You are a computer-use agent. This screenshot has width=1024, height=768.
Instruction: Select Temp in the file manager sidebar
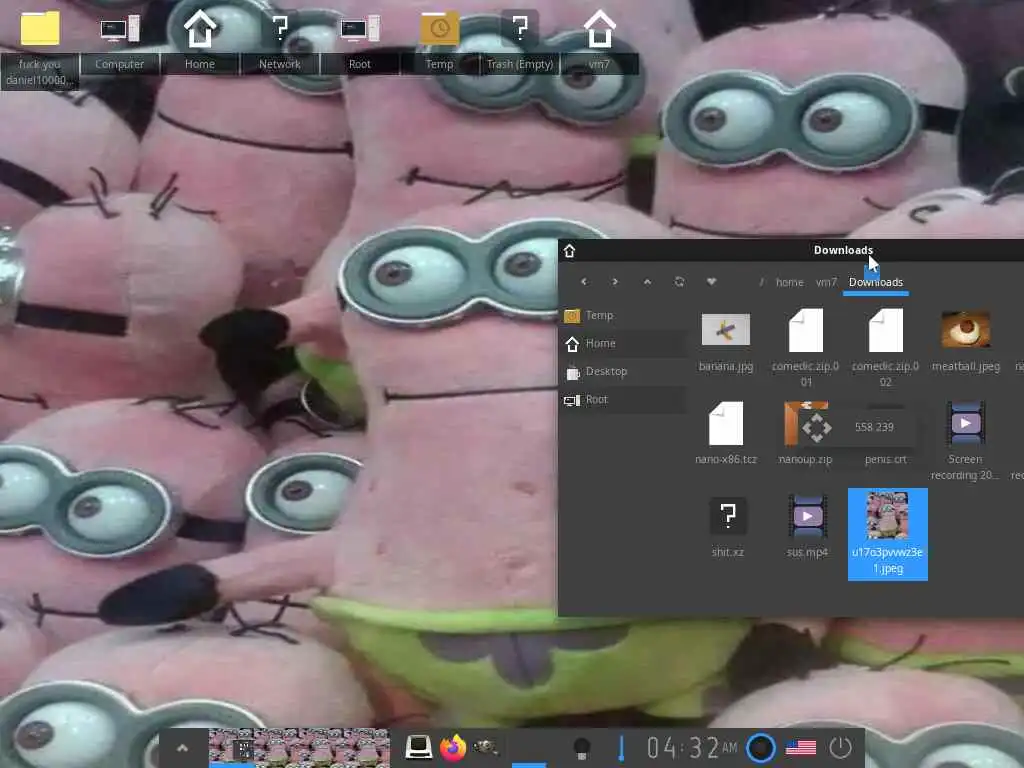[624, 315]
